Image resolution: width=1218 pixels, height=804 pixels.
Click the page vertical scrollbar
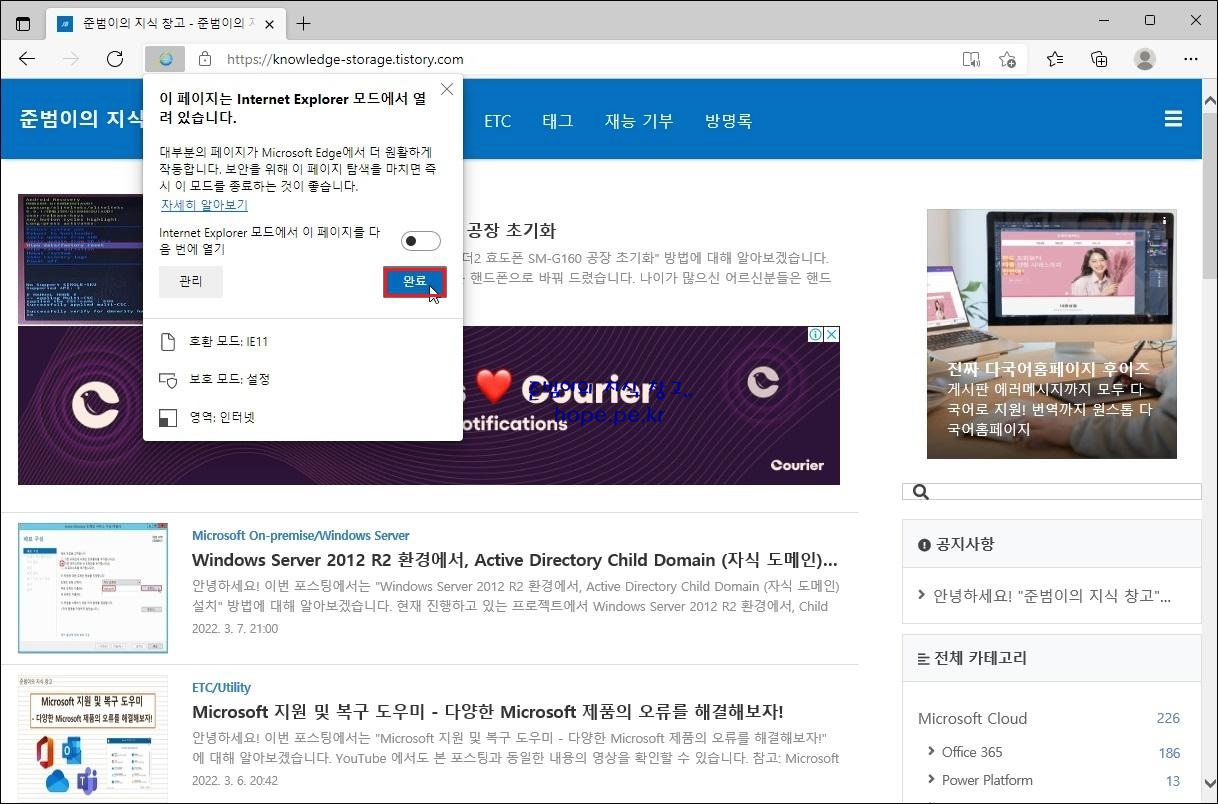coord(1209,440)
